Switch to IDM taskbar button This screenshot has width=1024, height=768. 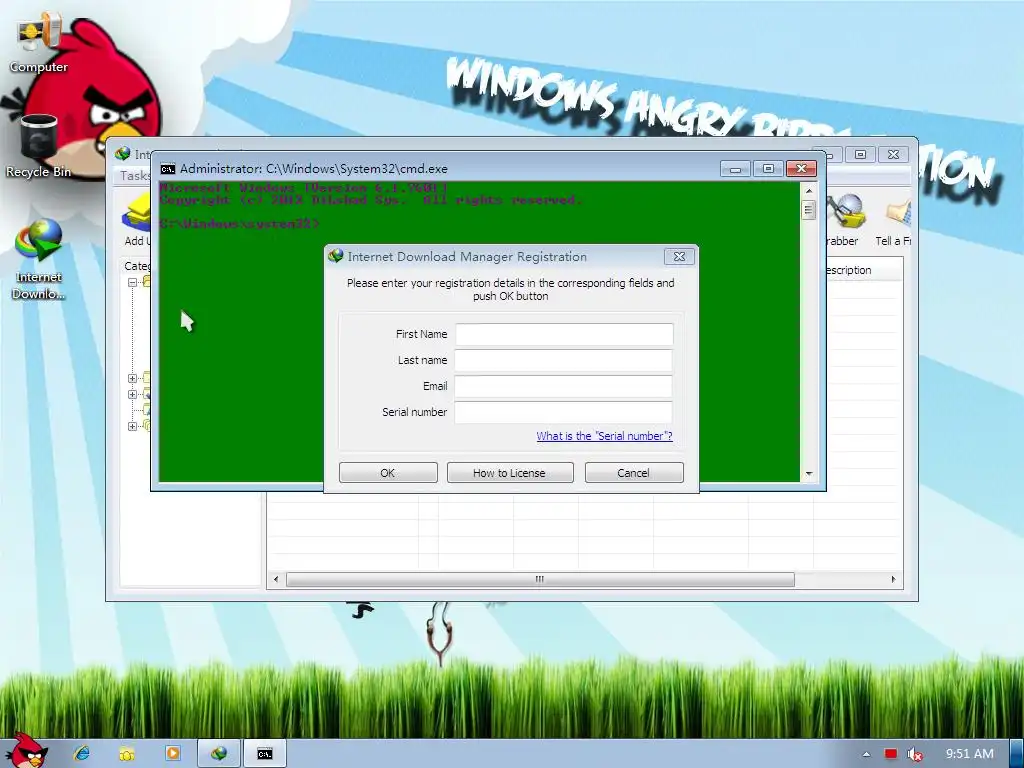[219, 754]
